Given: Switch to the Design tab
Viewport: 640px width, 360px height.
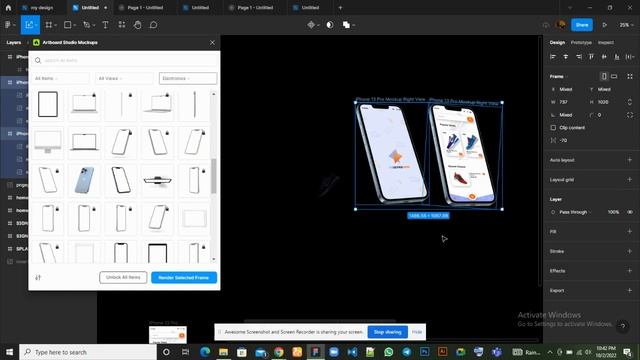Looking at the screenshot, I should coord(557,42).
